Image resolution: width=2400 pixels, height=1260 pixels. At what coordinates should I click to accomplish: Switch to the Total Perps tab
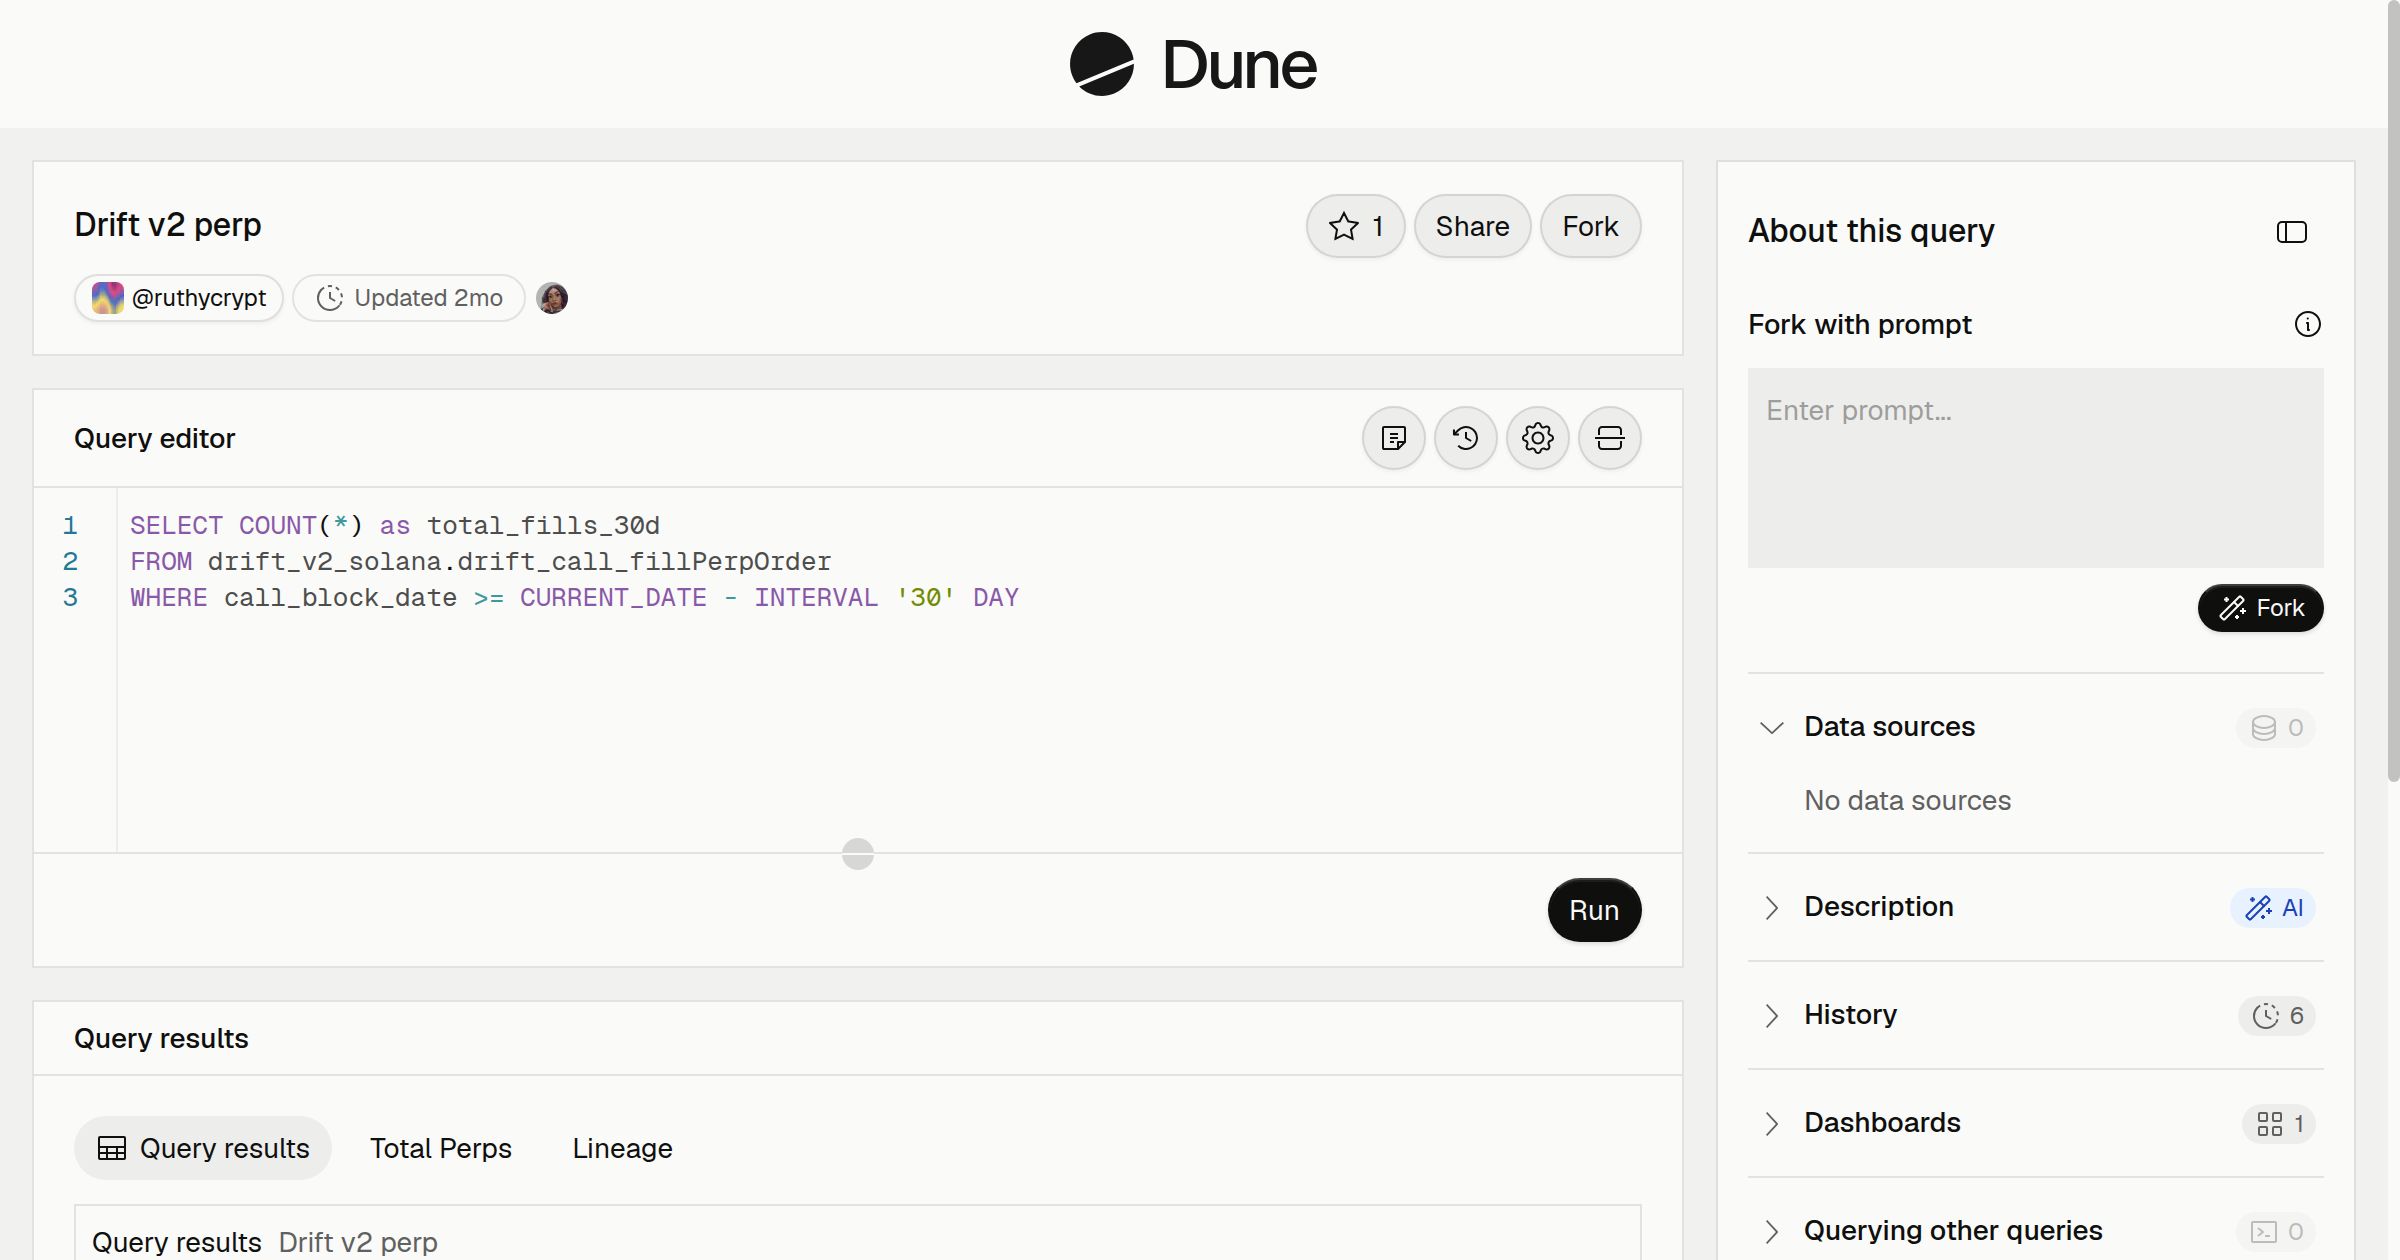tap(441, 1148)
